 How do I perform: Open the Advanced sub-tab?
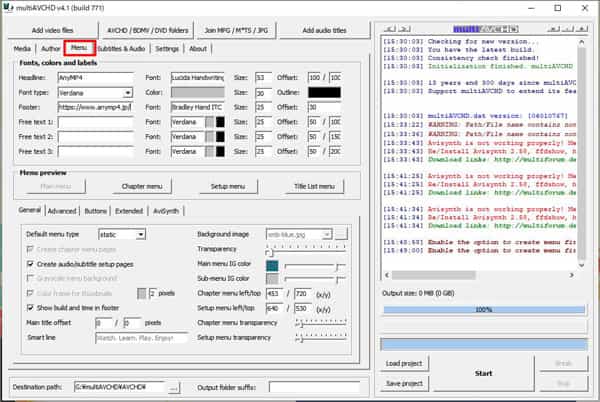[61, 211]
